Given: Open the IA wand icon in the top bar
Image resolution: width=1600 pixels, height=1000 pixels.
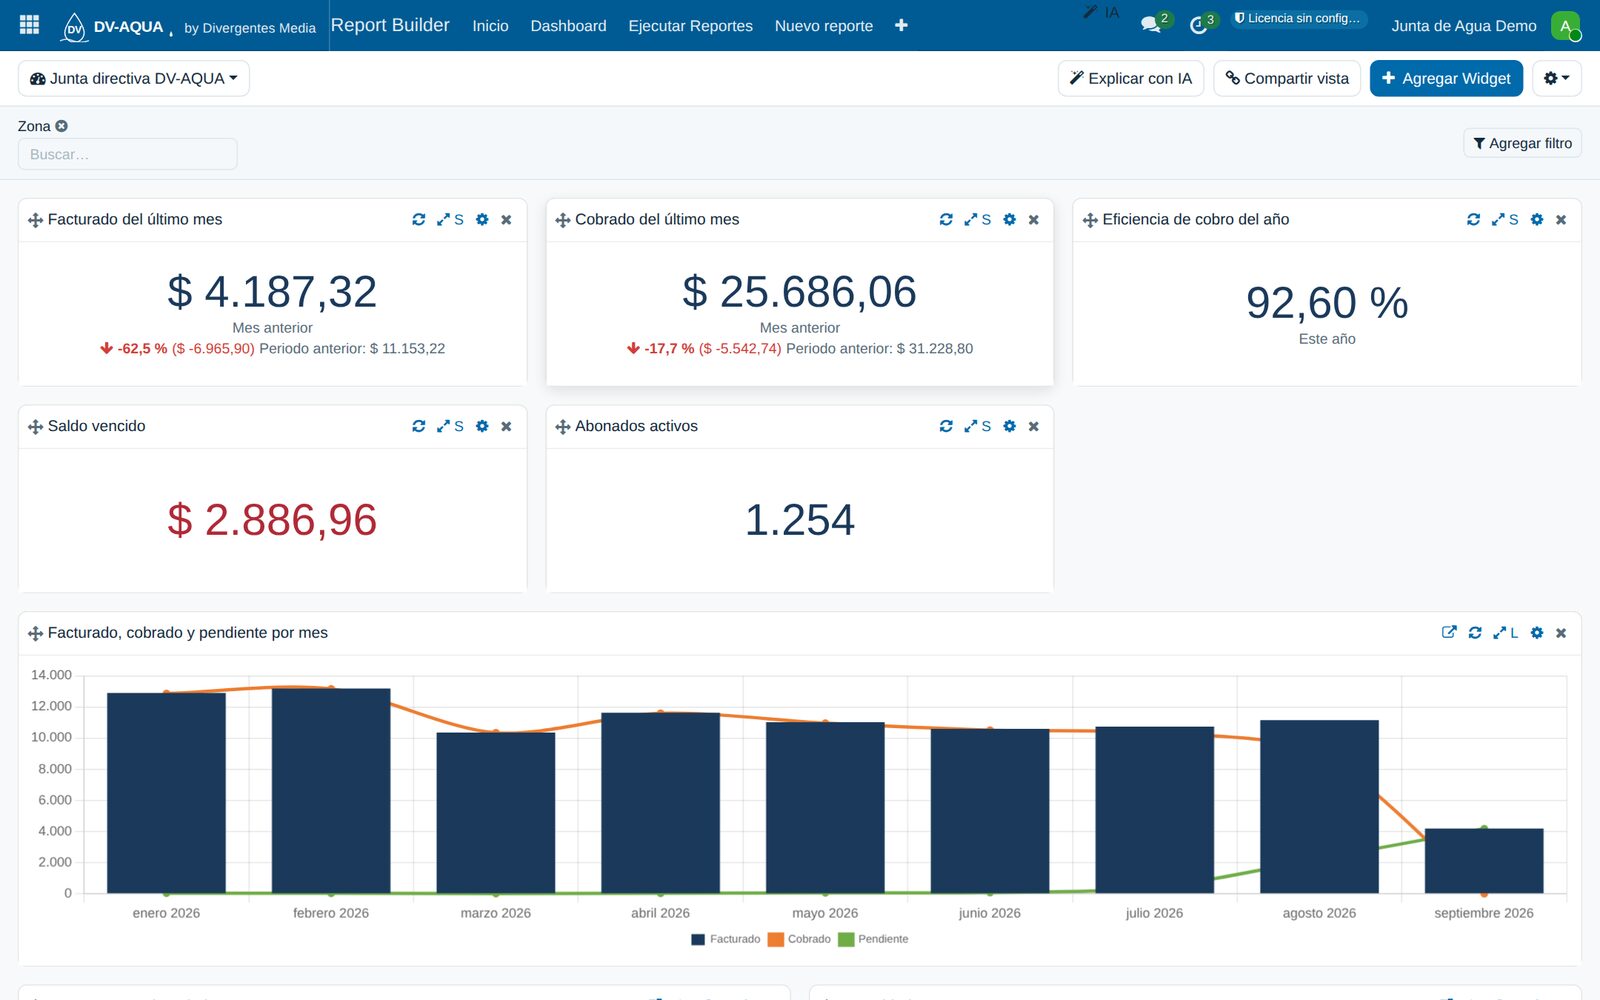Looking at the screenshot, I should [x=1101, y=12].
